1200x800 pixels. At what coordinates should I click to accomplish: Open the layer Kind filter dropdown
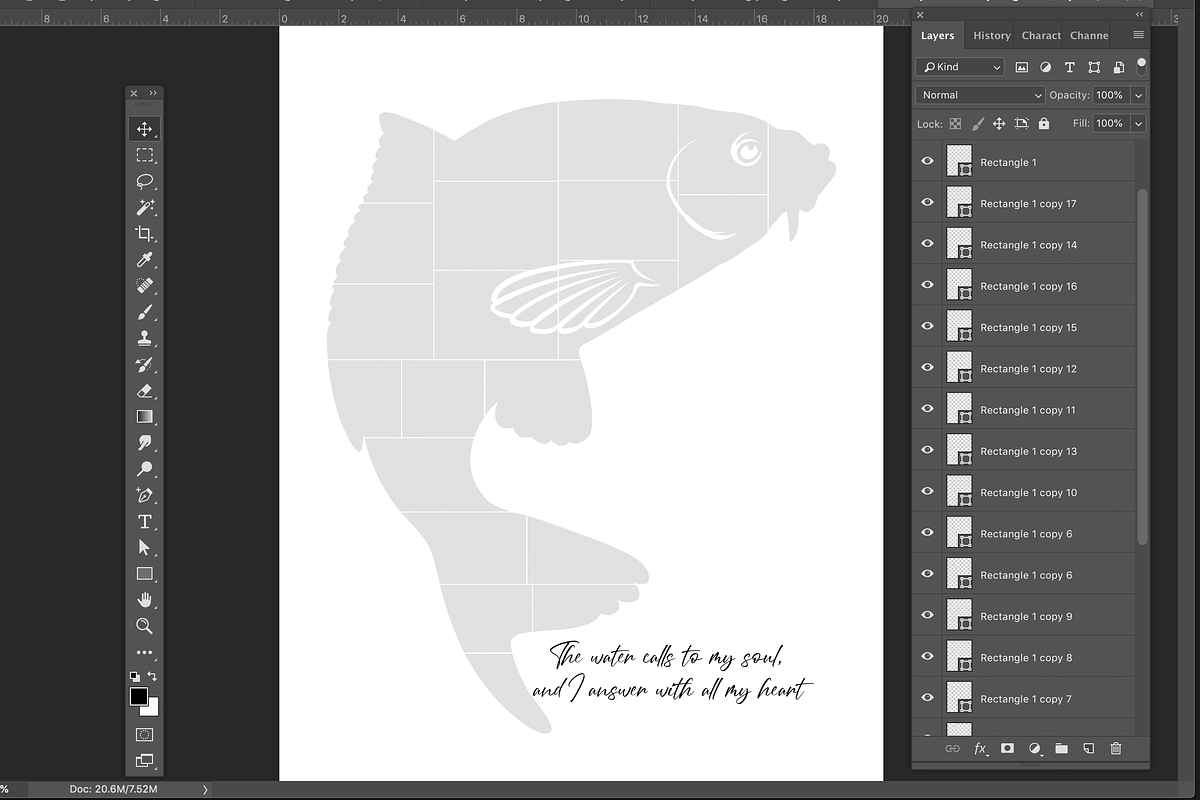(959, 67)
